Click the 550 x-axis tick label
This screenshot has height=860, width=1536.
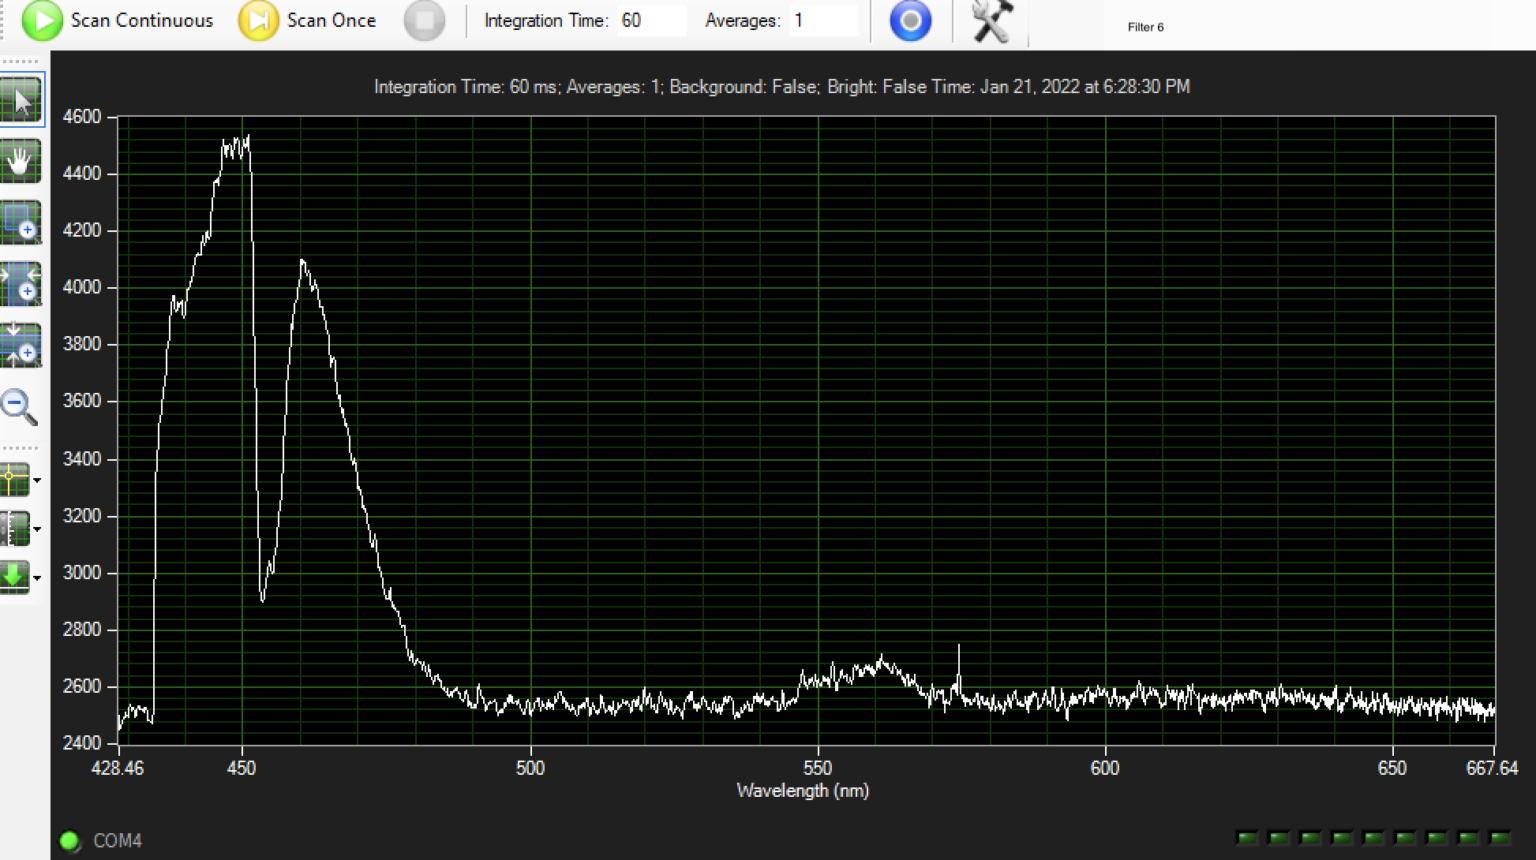click(818, 768)
